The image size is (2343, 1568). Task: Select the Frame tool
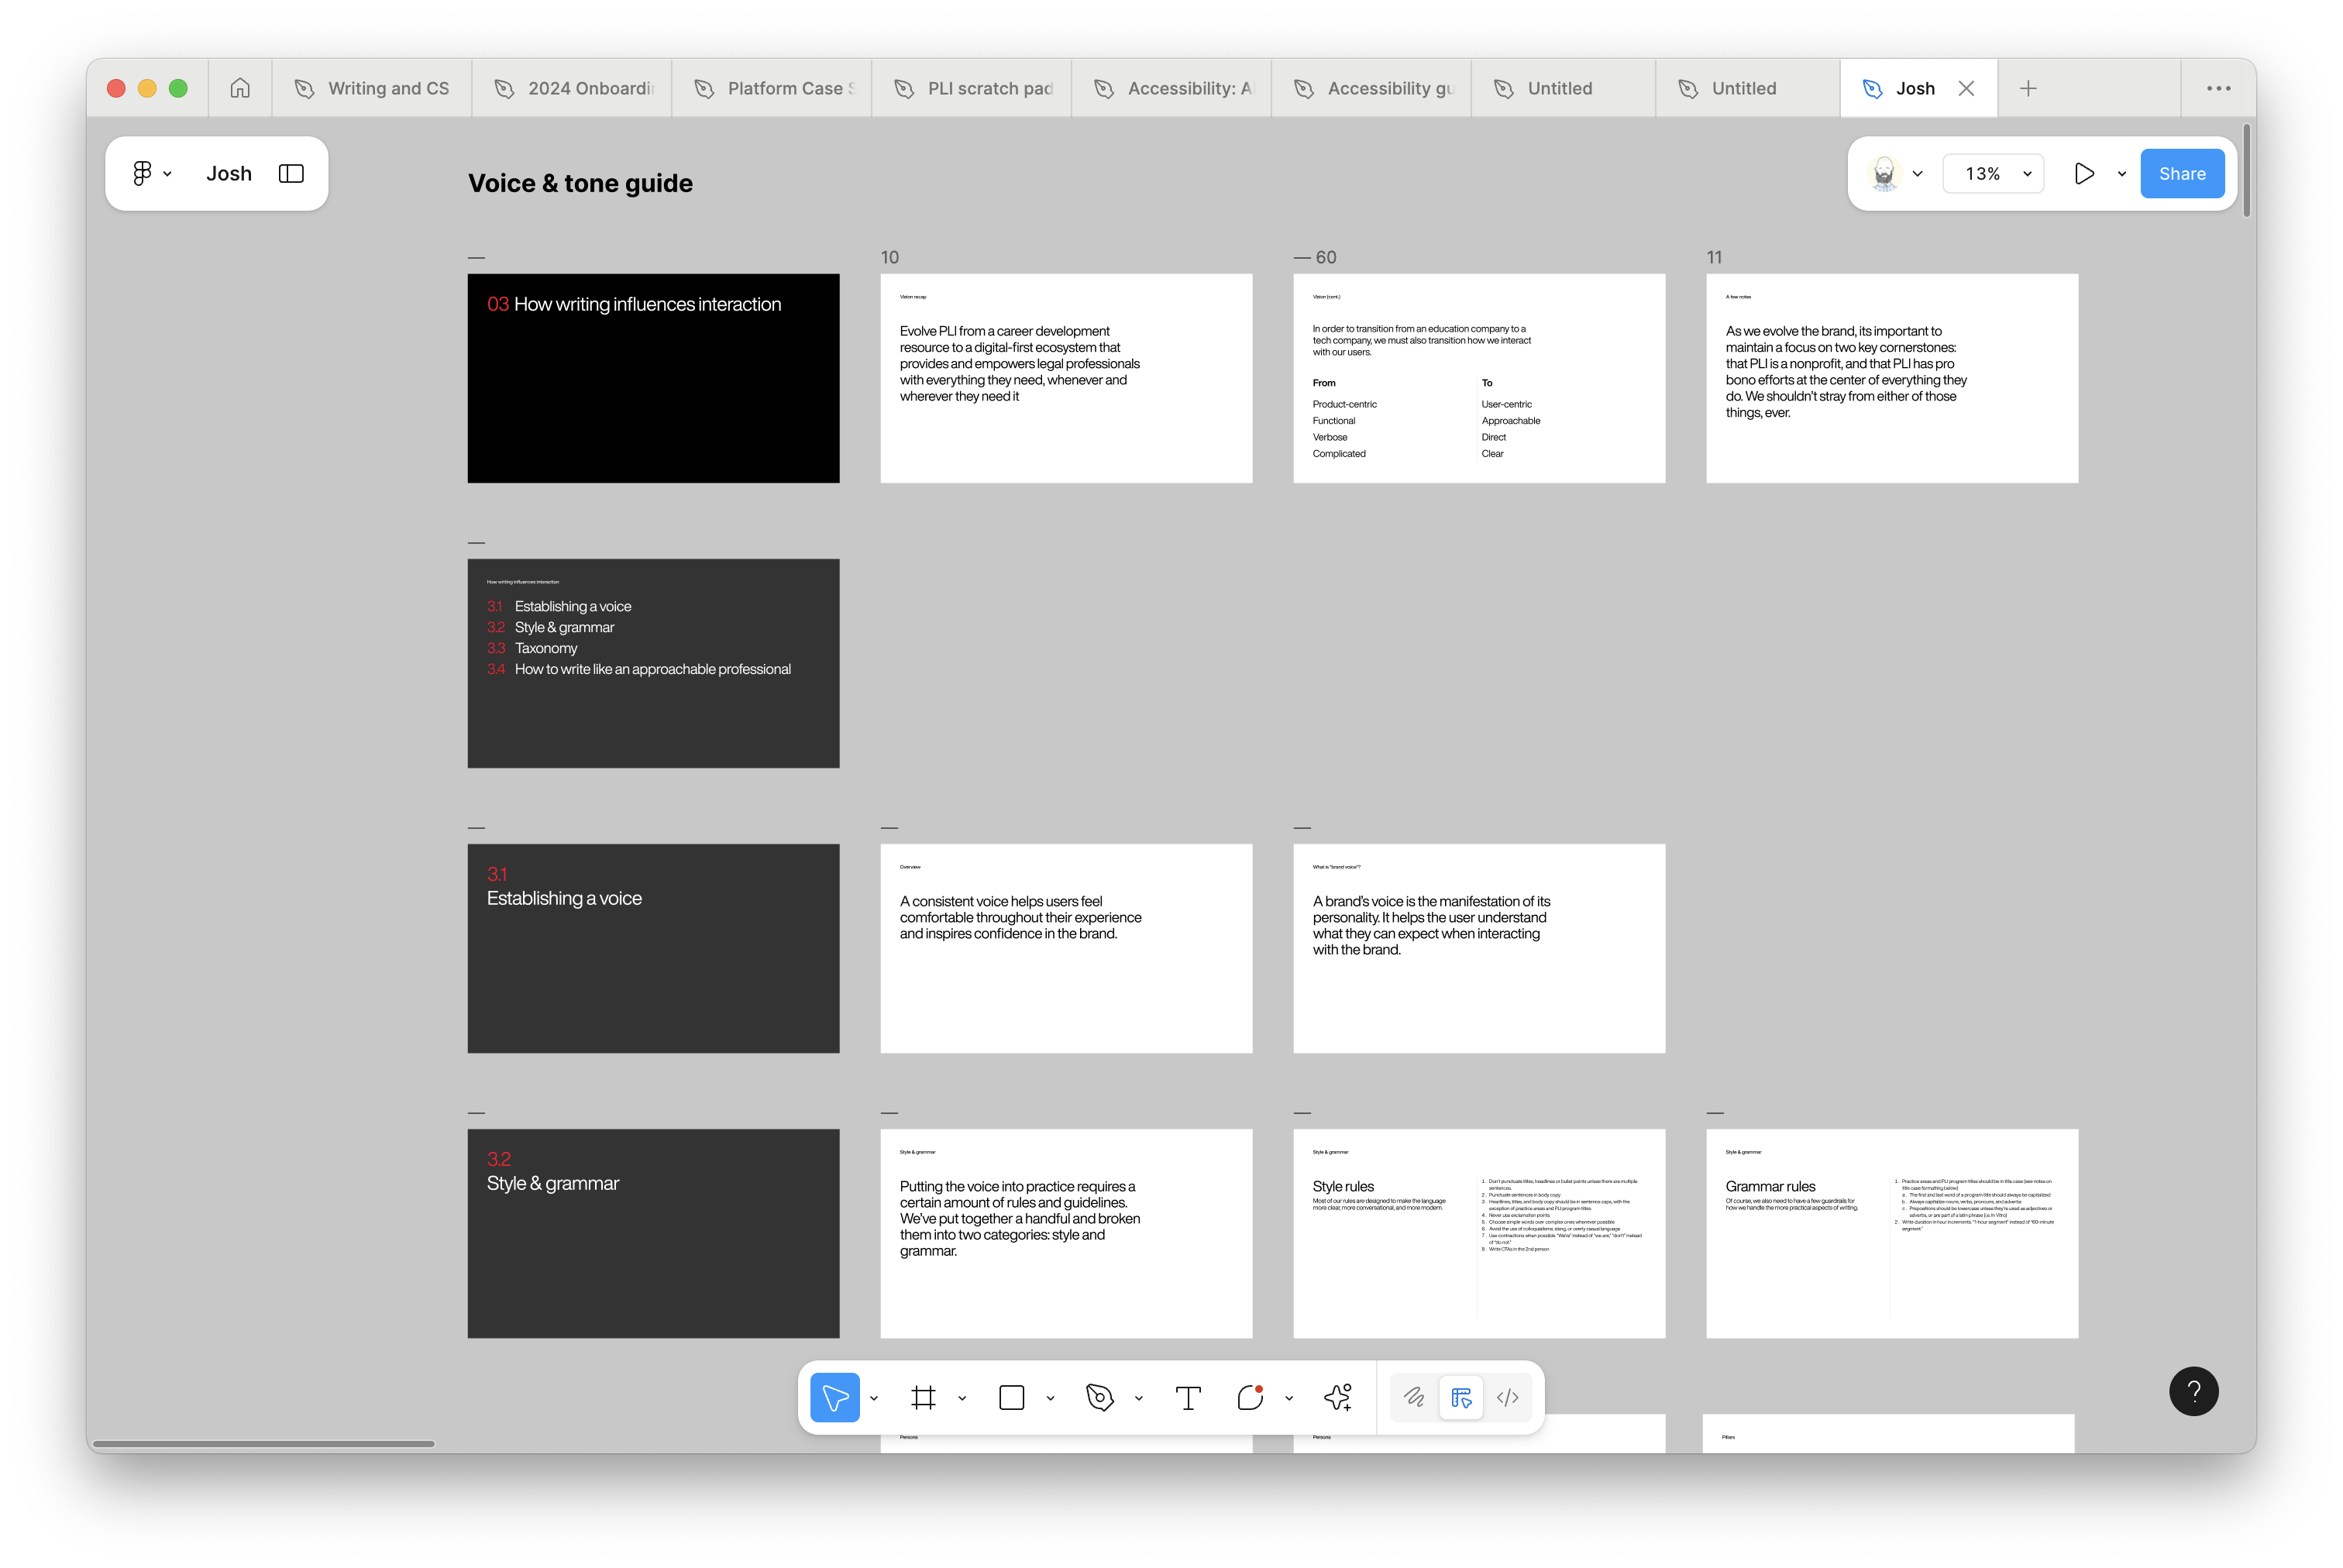pyautogui.click(x=923, y=1397)
